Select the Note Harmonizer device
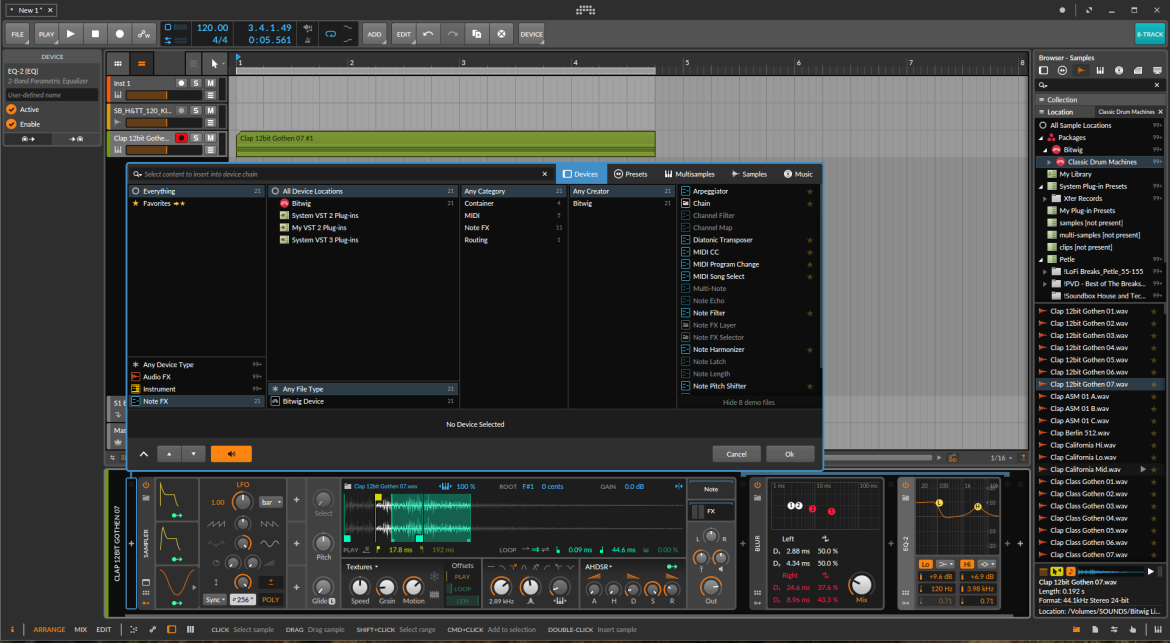The image size is (1170, 643). pyautogui.click(x=747, y=349)
